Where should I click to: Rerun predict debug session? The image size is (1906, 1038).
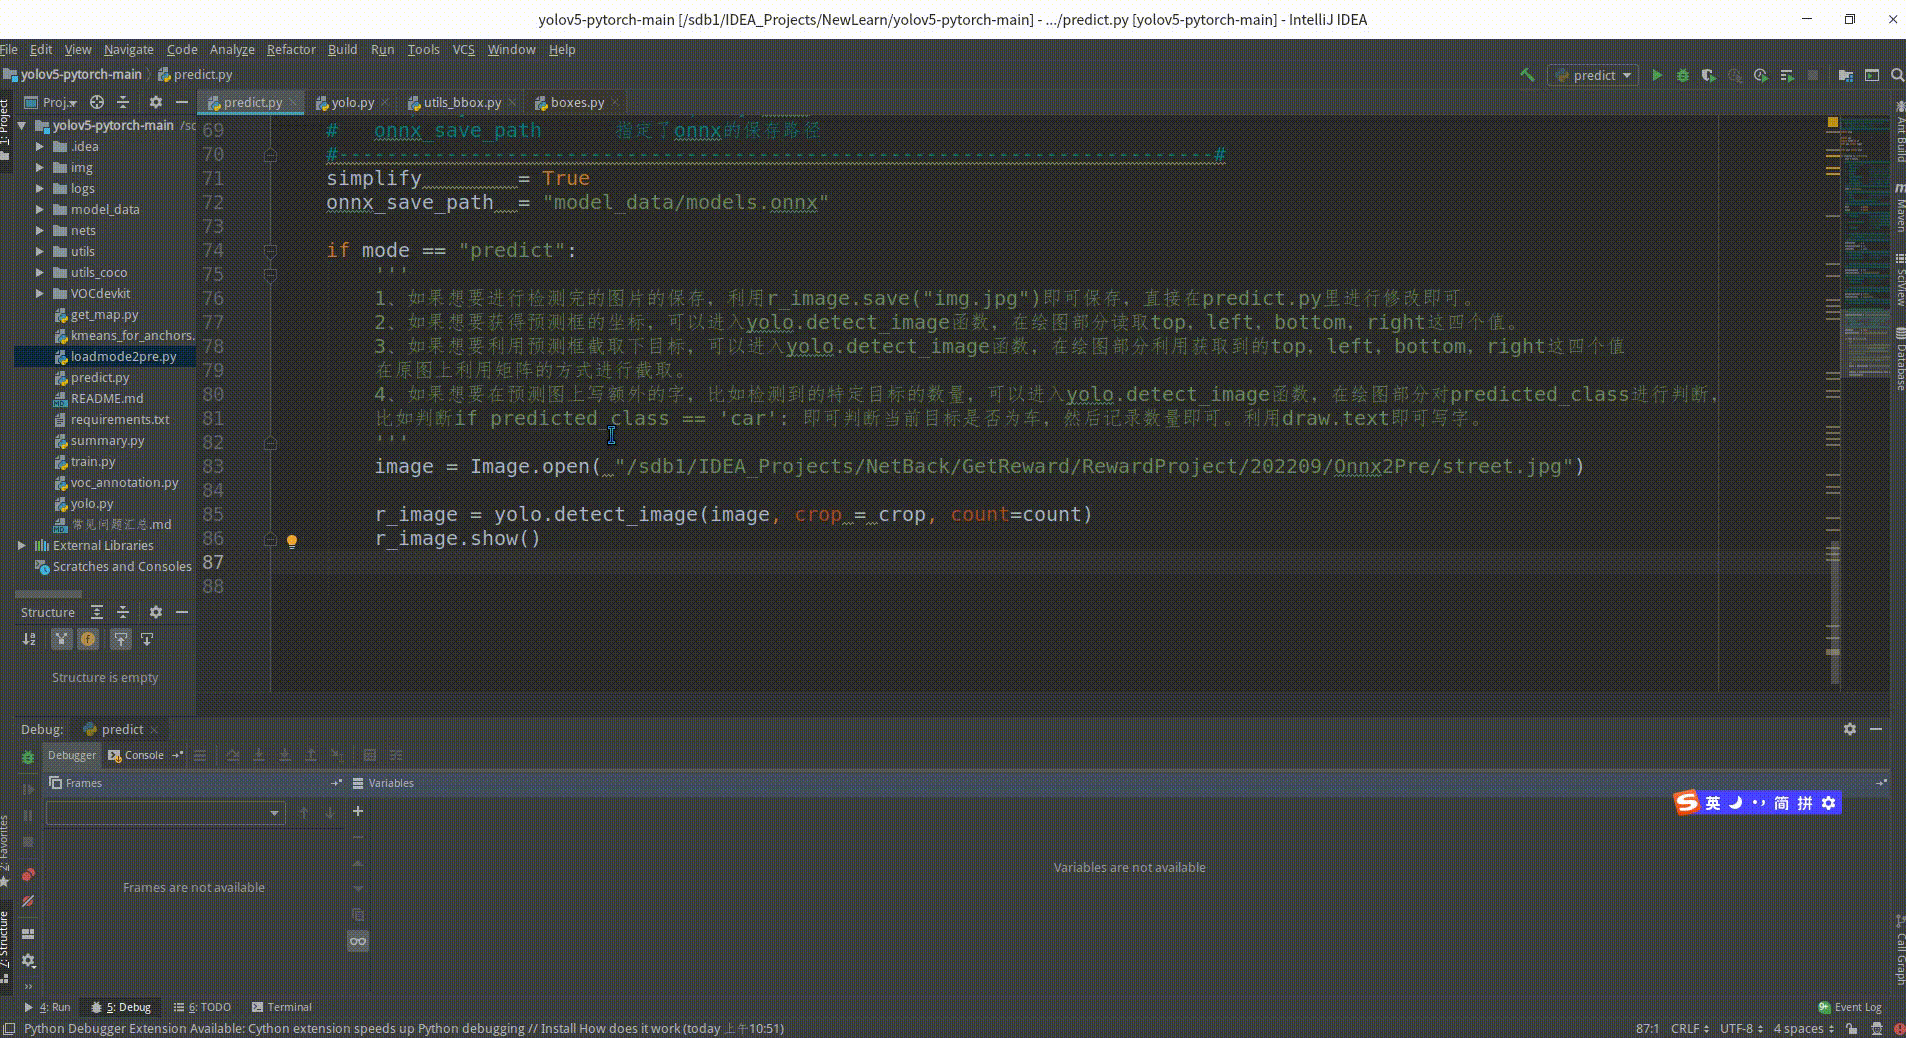(x=28, y=757)
